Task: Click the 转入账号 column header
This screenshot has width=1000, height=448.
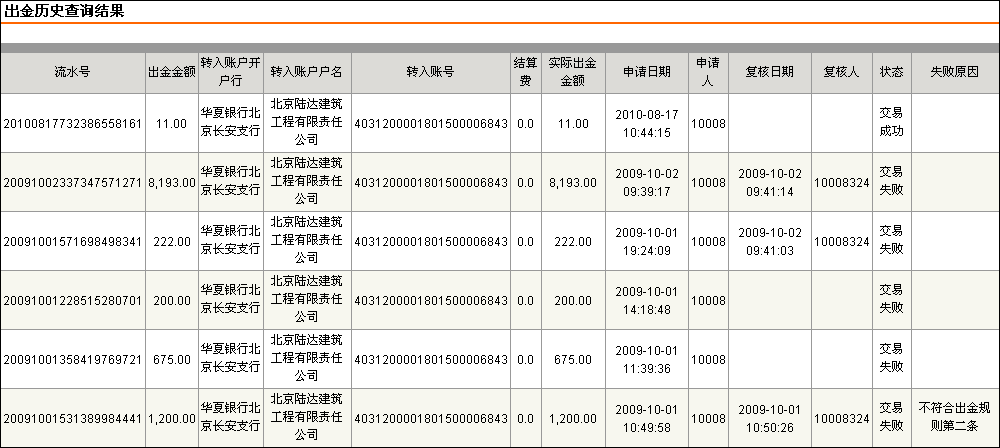Action: (x=430, y=72)
